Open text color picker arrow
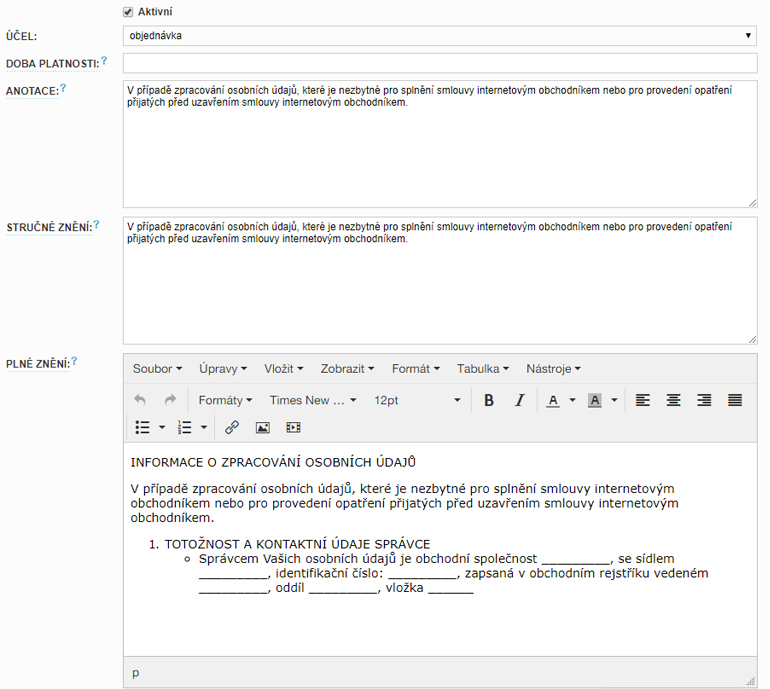 click(573, 400)
